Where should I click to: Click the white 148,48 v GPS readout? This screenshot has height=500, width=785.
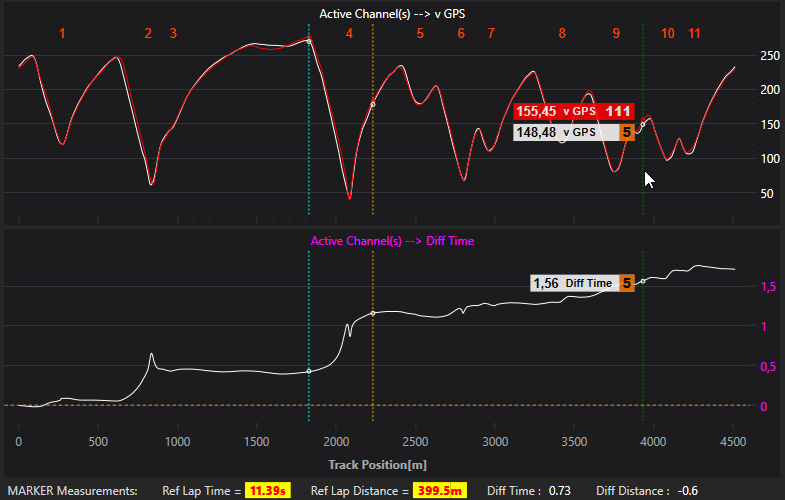(x=556, y=132)
